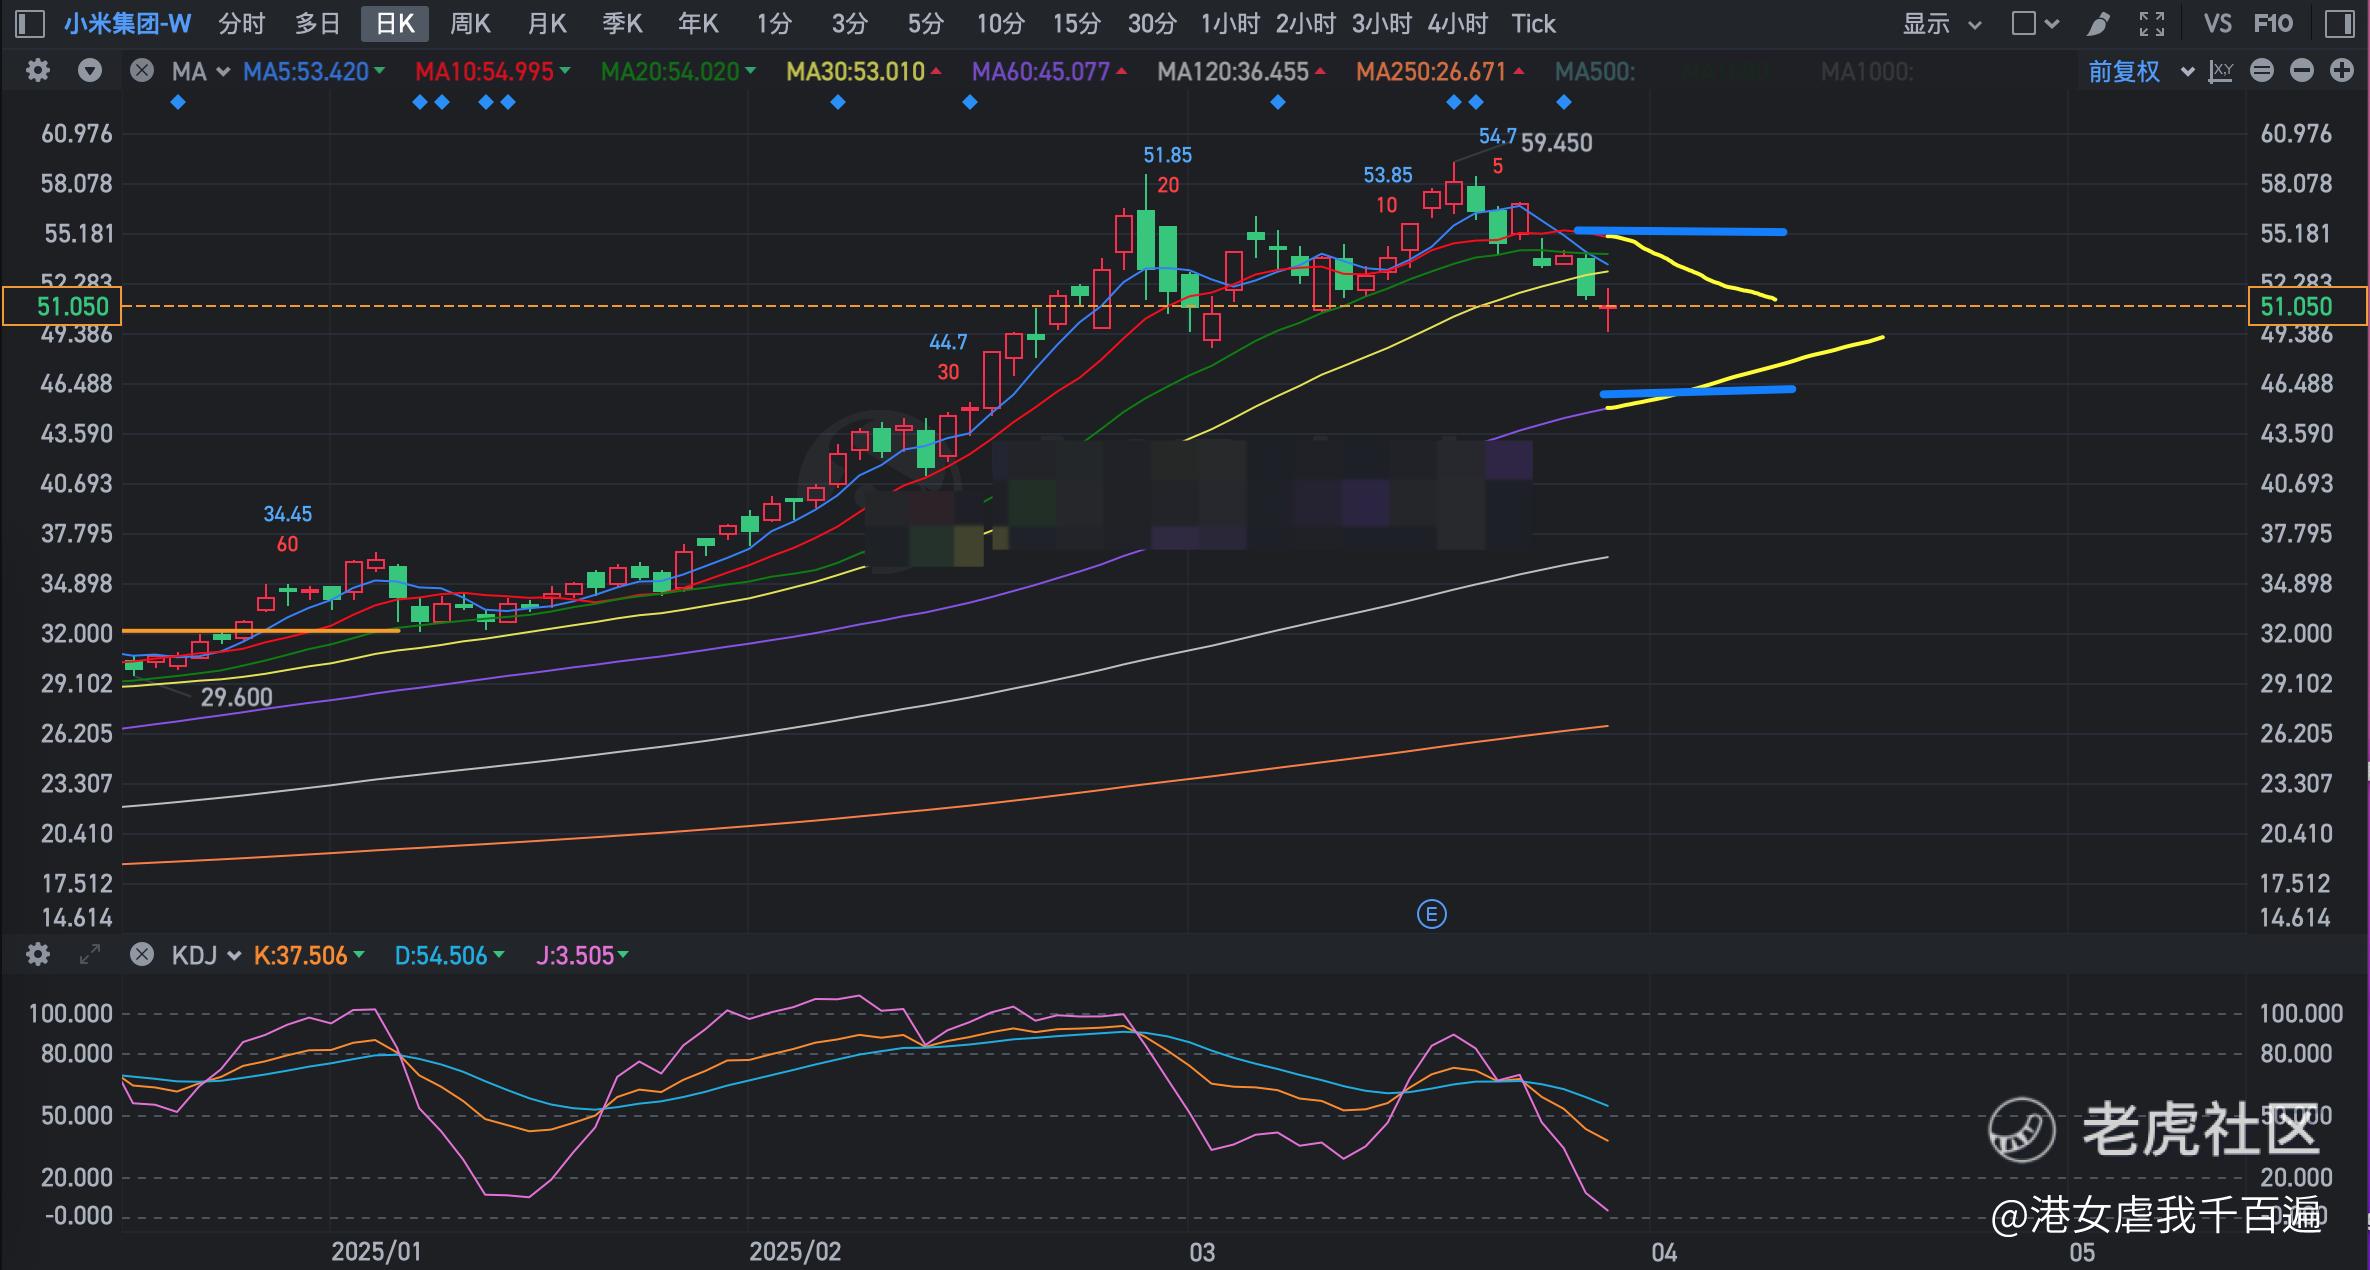Enter fullscreen chart mode
The image size is (2370, 1270).
click(2152, 24)
